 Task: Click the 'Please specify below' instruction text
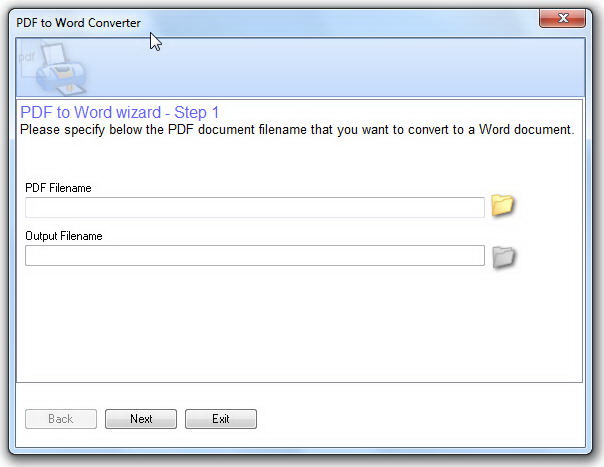click(x=297, y=130)
